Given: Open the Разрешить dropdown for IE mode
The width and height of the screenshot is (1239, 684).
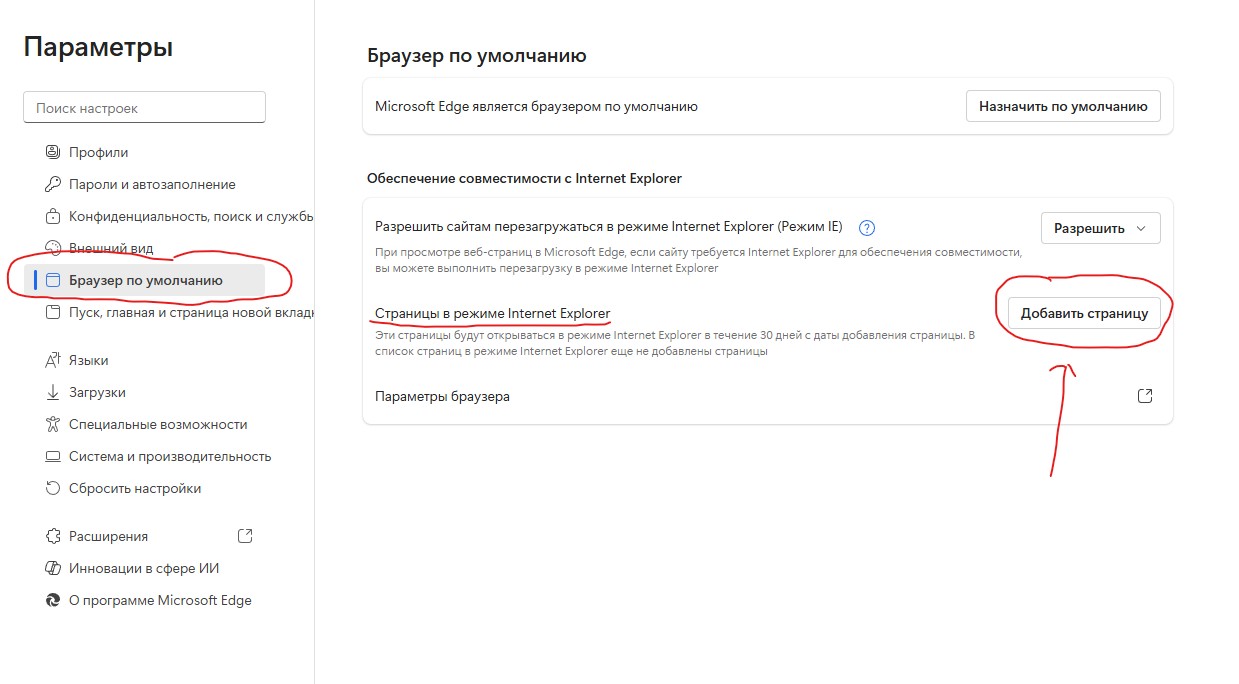Looking at the screenshot, I should click(1100, 228).
